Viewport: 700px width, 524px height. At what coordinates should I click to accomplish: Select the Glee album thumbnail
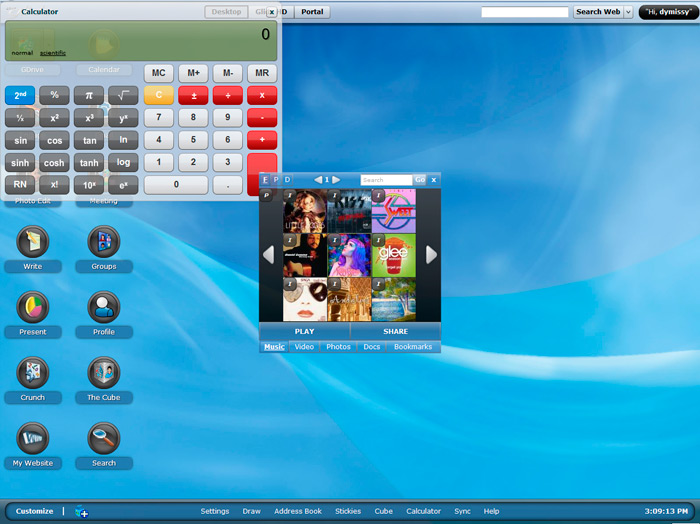pyautogui.click(x=393, y=255)
